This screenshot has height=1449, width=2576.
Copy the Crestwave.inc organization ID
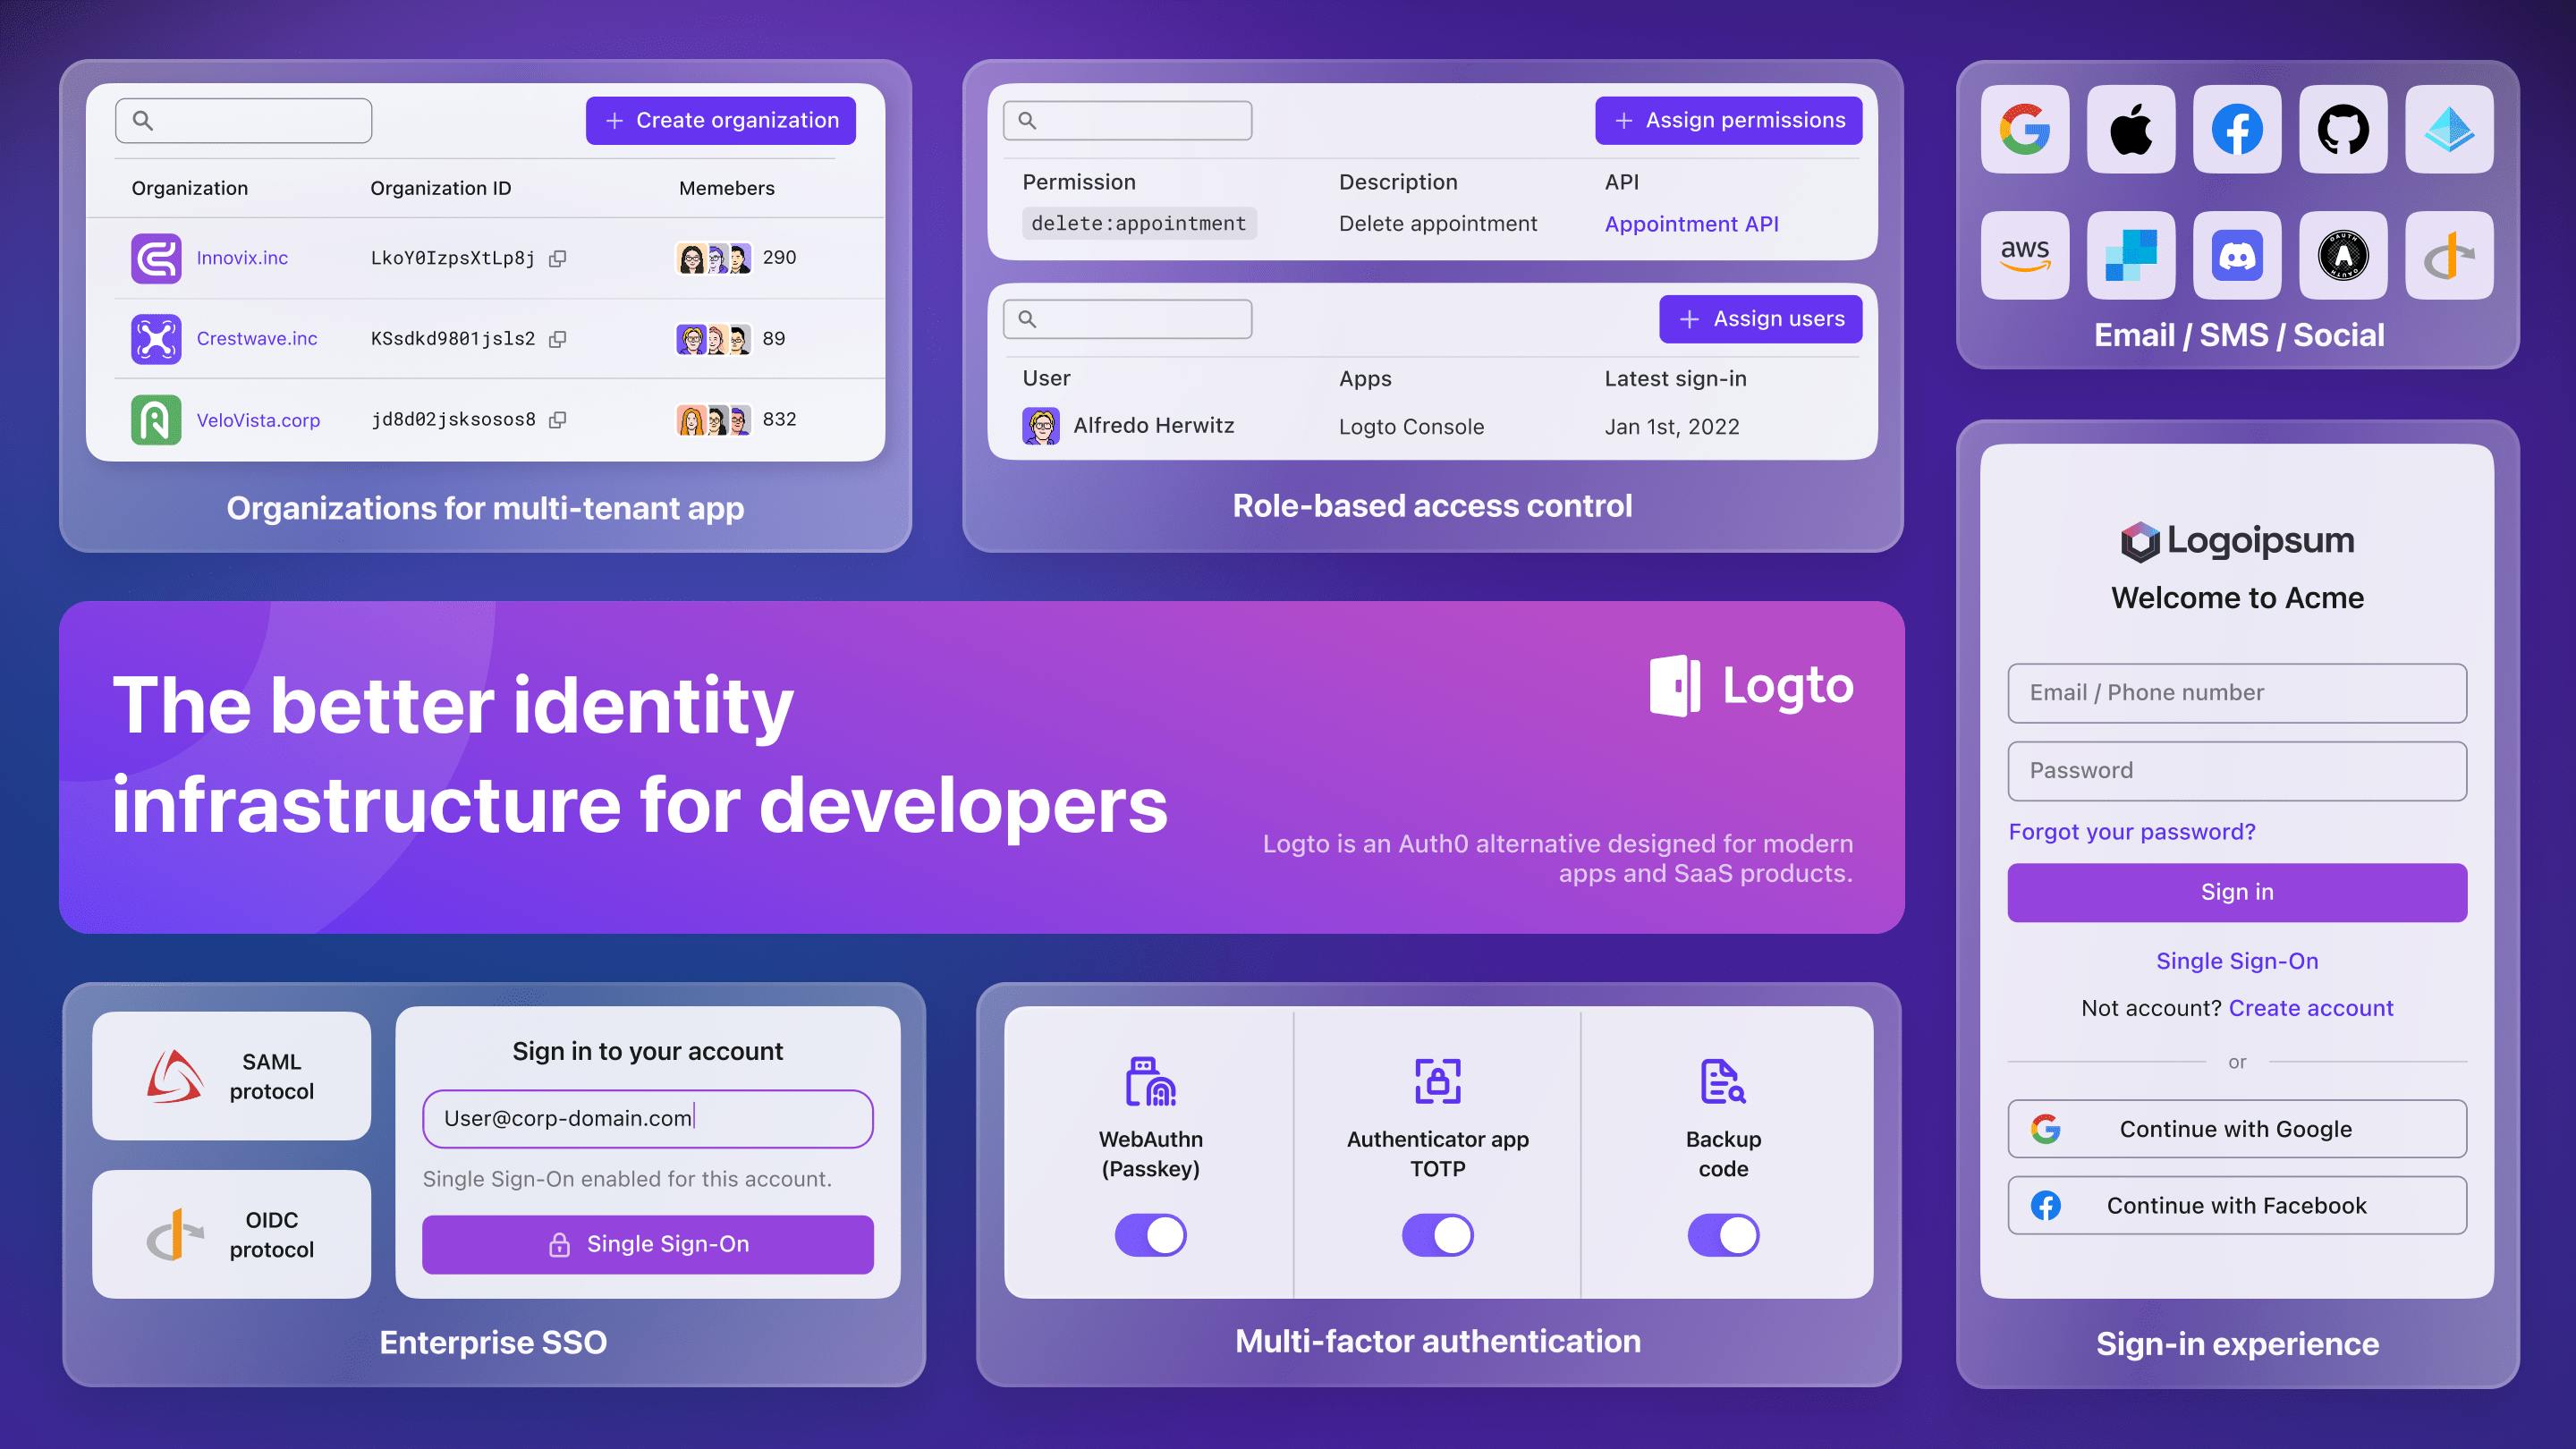coord(558,339)
